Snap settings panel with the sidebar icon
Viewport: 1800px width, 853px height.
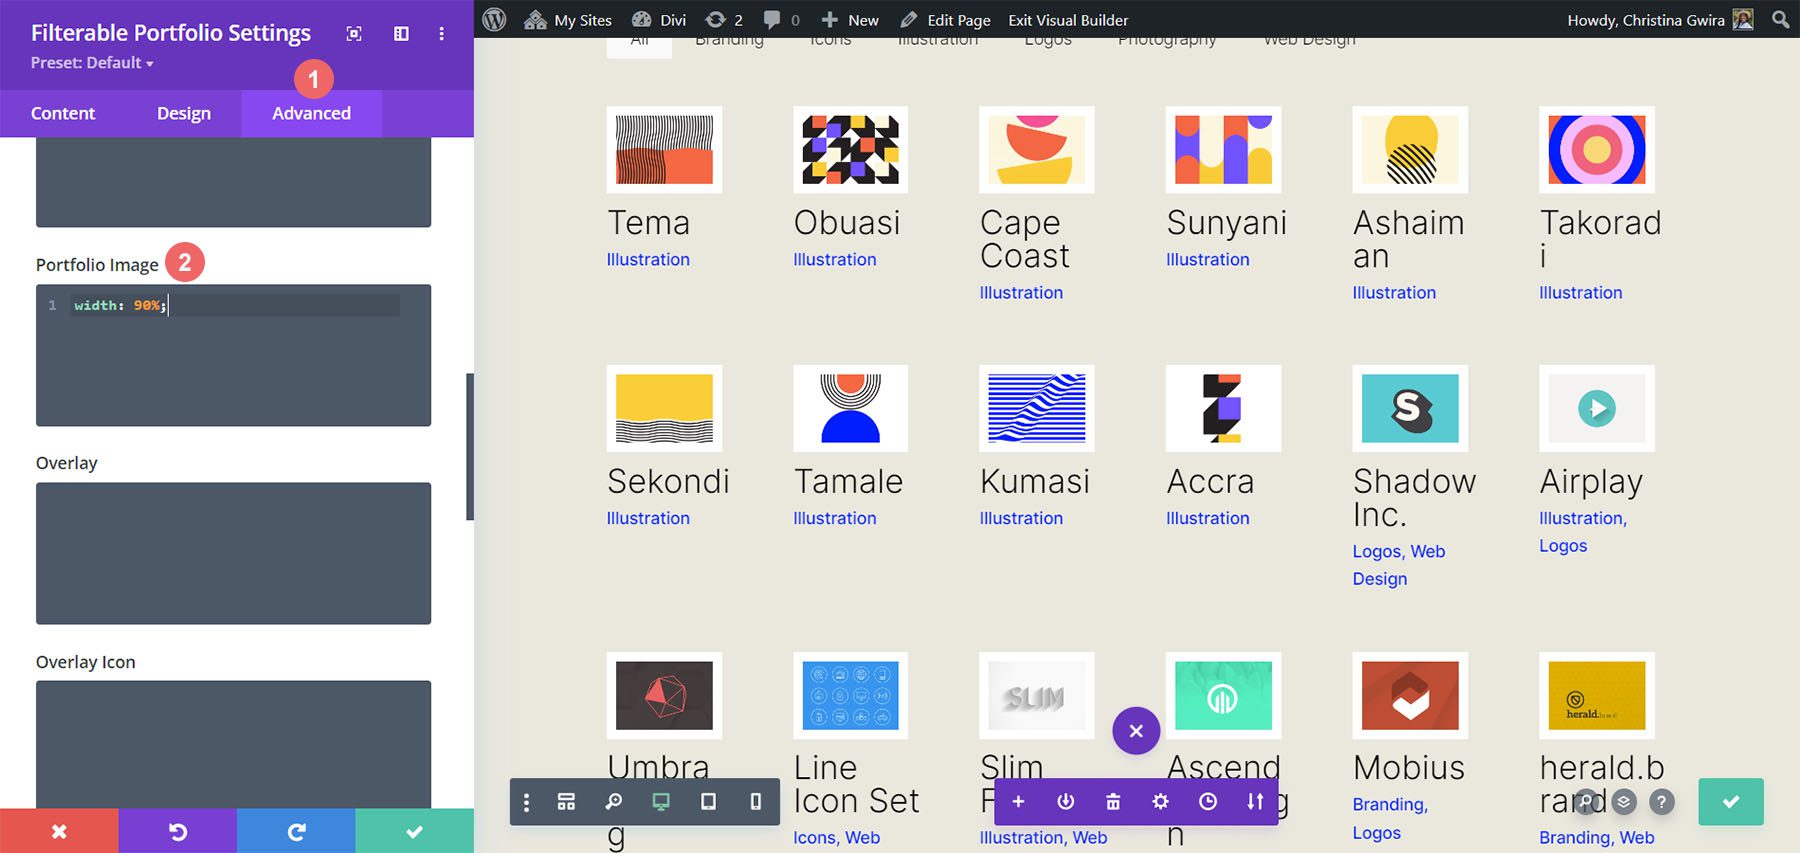pyautogui.click(x=401, y=34)
